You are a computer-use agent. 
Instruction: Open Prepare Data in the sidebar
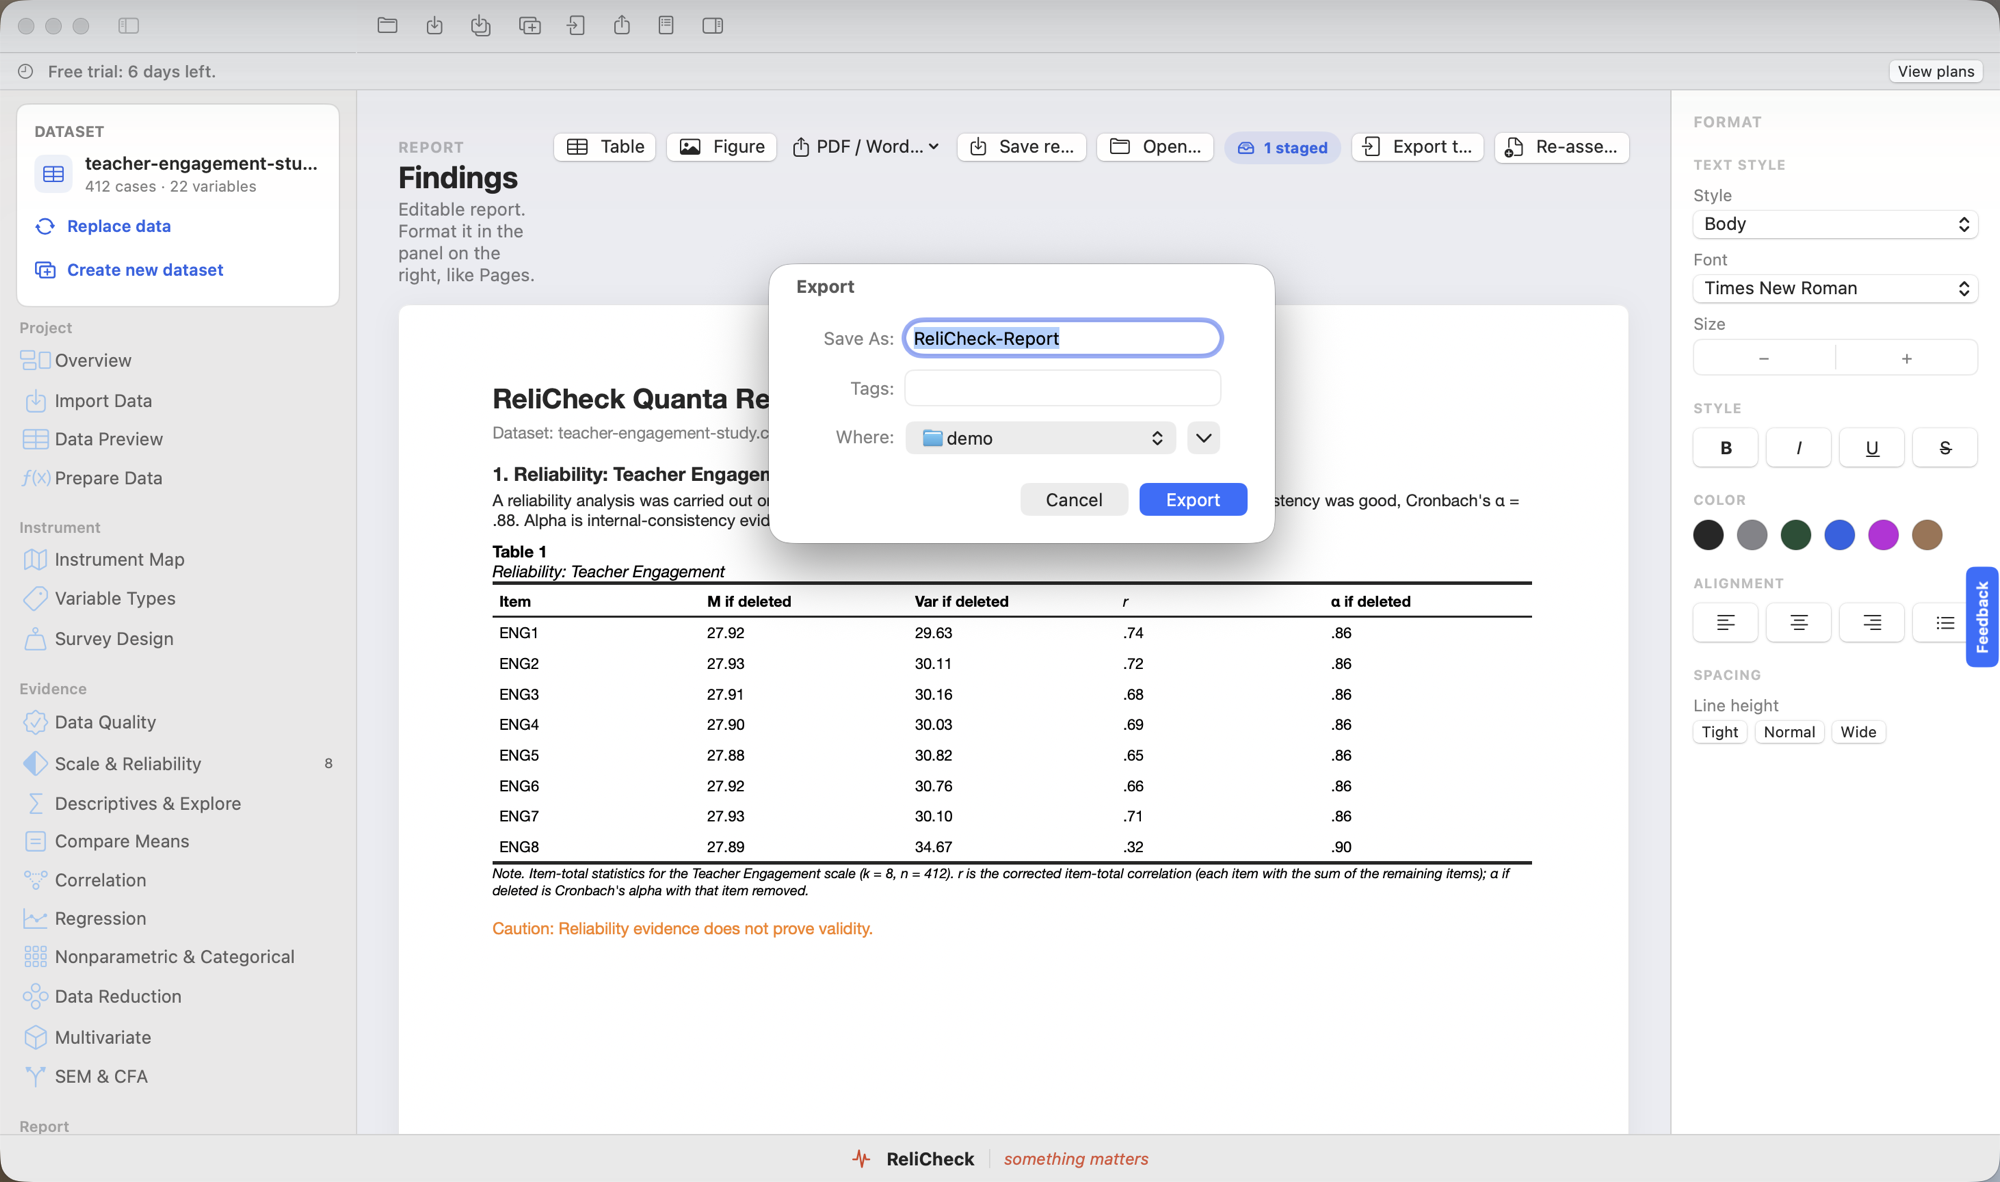[108, 478]
